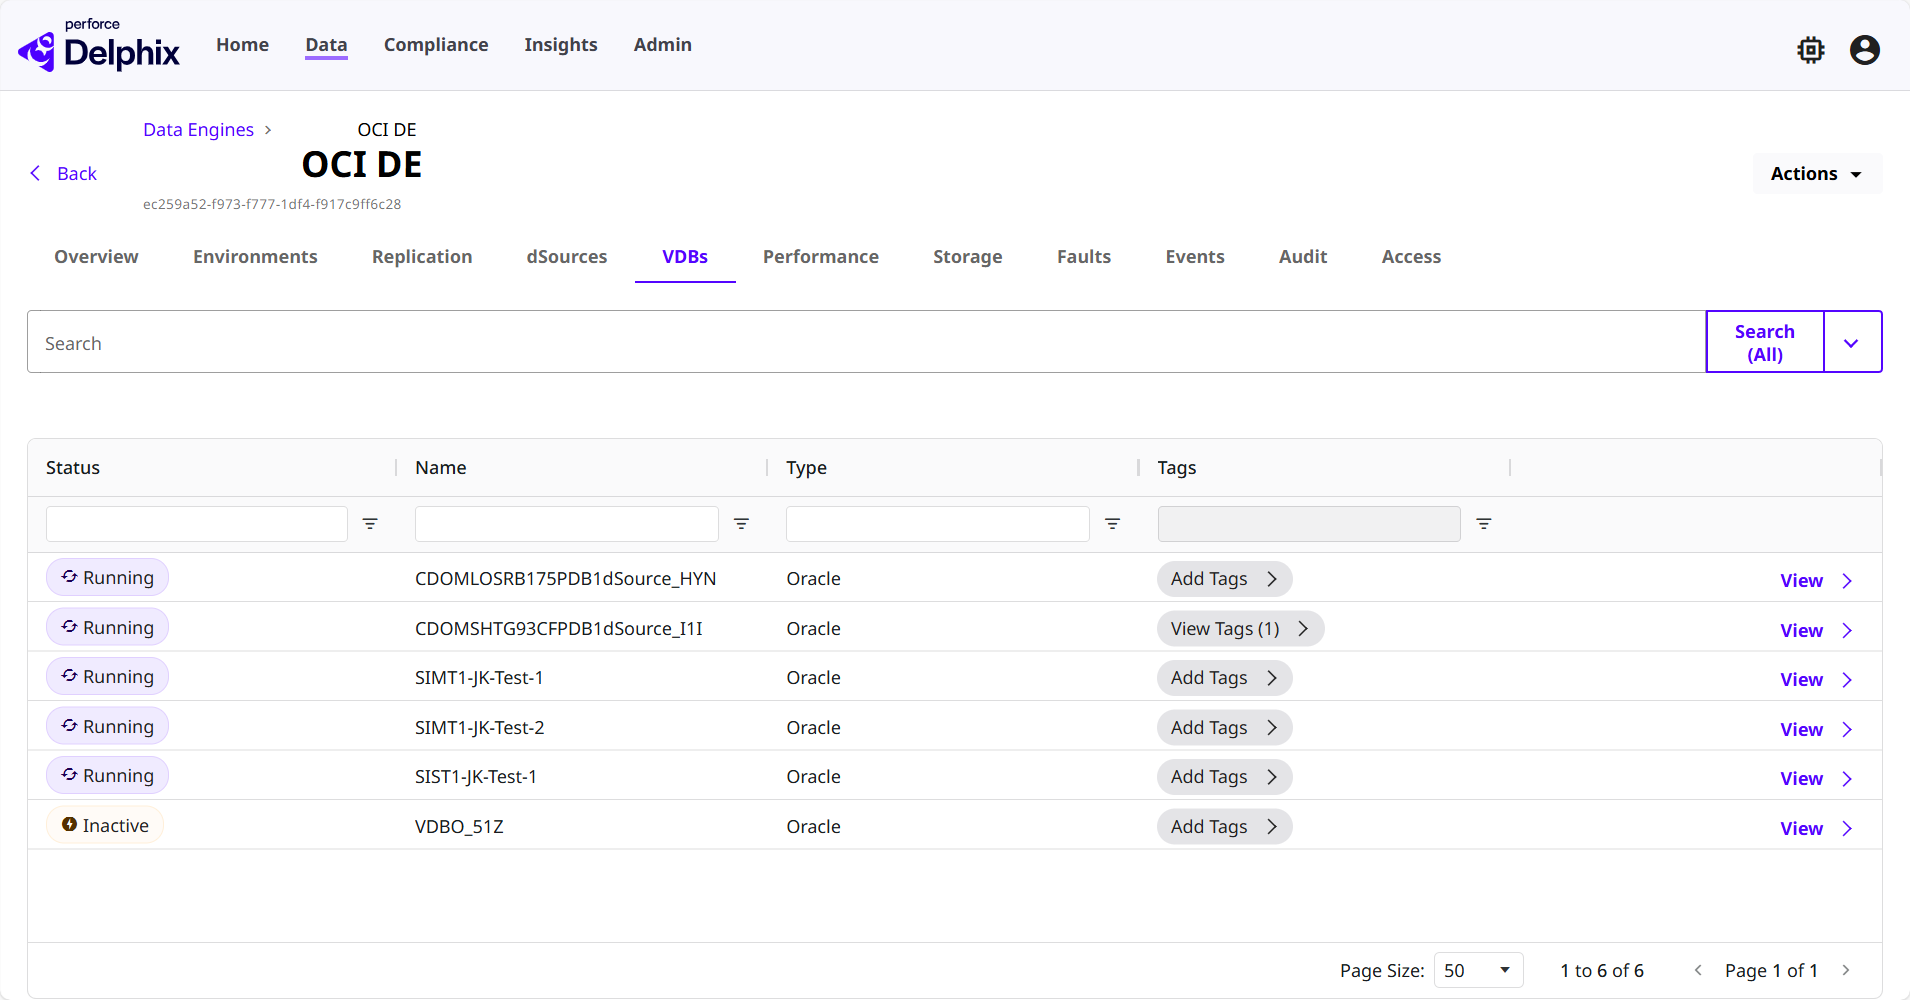The width and height of the screenshot is (1910, 1000).
Task: Open Tags column filter menu icon
Action: 1484,524
